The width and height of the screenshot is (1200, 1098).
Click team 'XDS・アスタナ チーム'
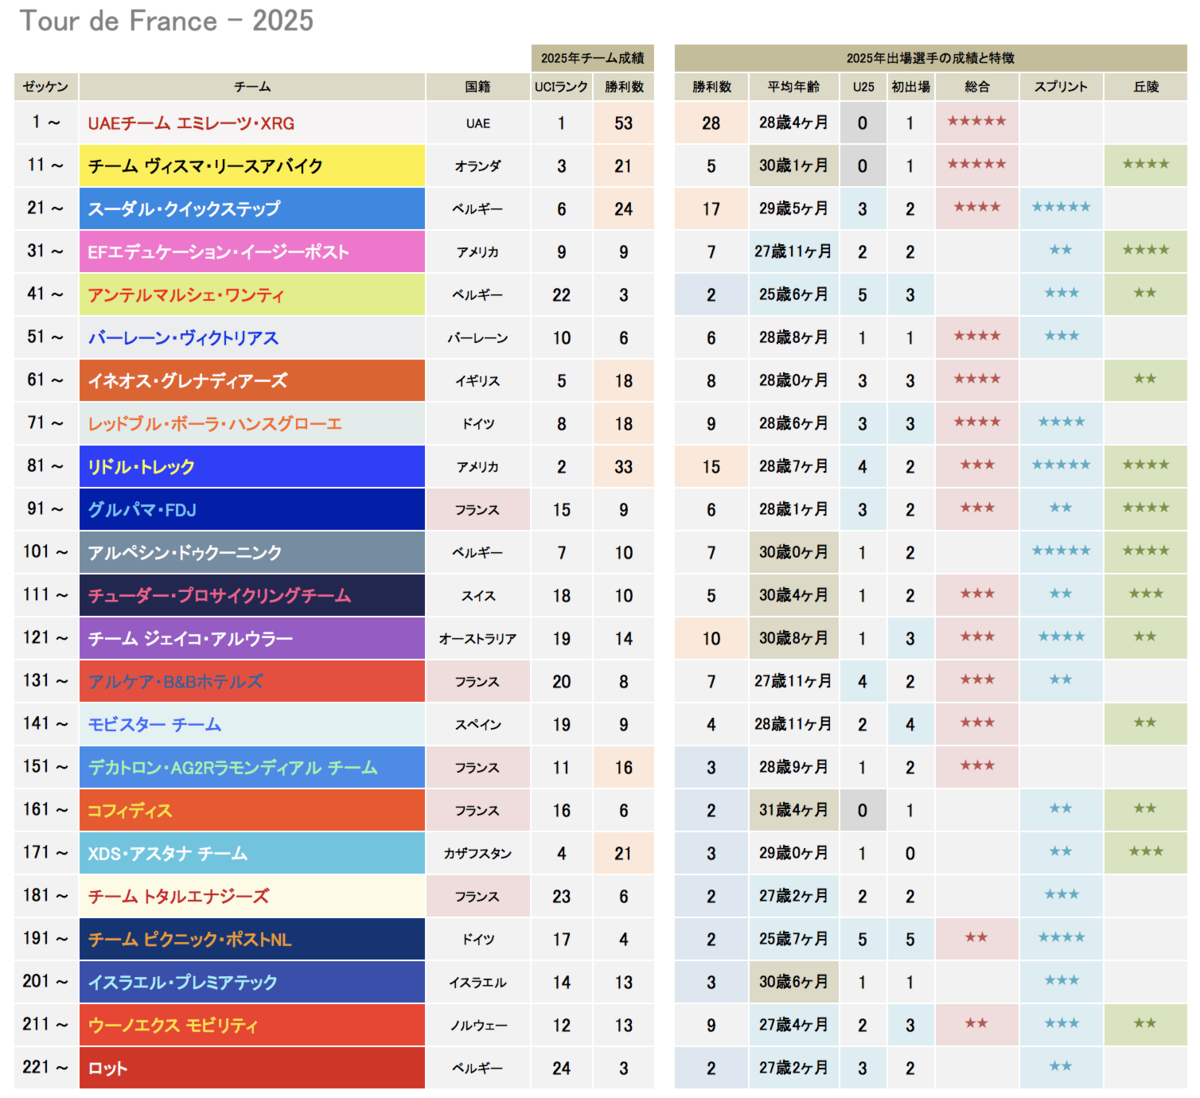(x=252, y=854)
